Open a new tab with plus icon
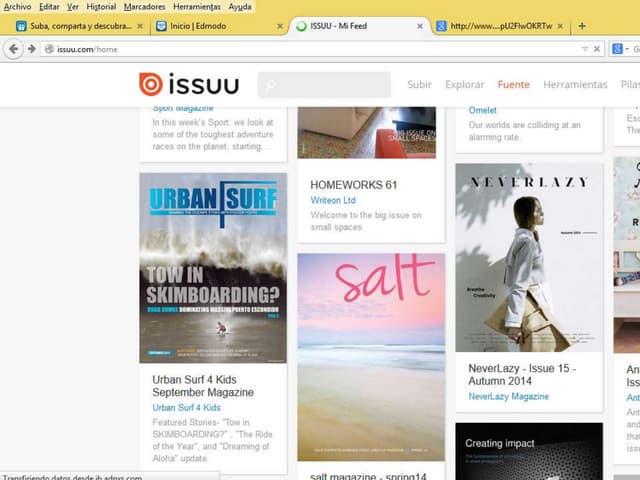This screenshot has width=640, height=480. 582,26
